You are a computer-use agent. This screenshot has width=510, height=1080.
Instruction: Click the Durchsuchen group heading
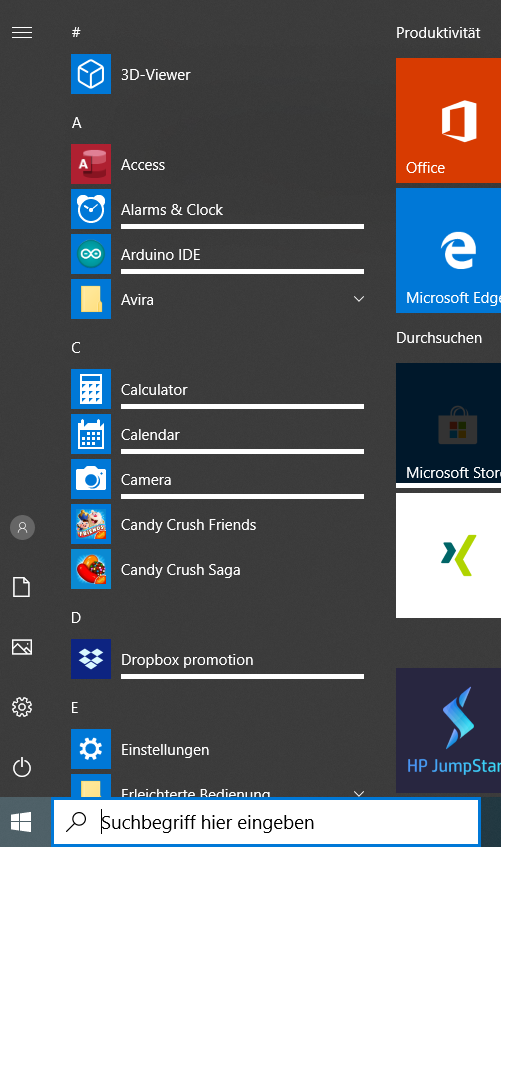439,338
